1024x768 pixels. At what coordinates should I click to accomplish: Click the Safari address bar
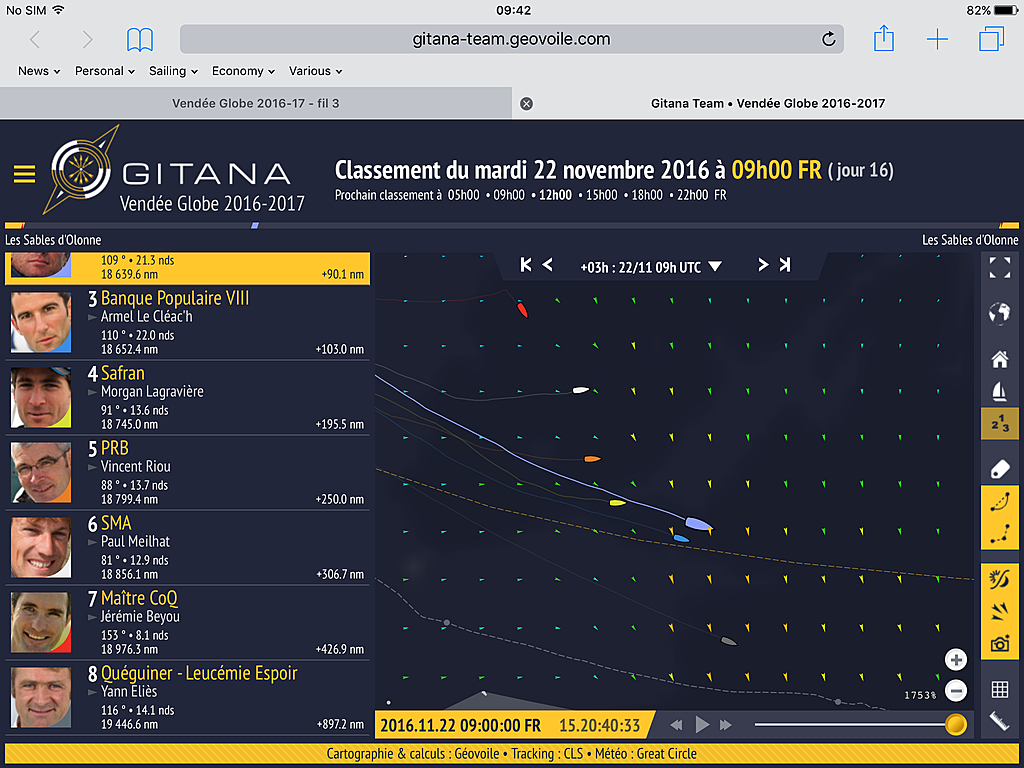pyautogui.click(x=511, y=39)
